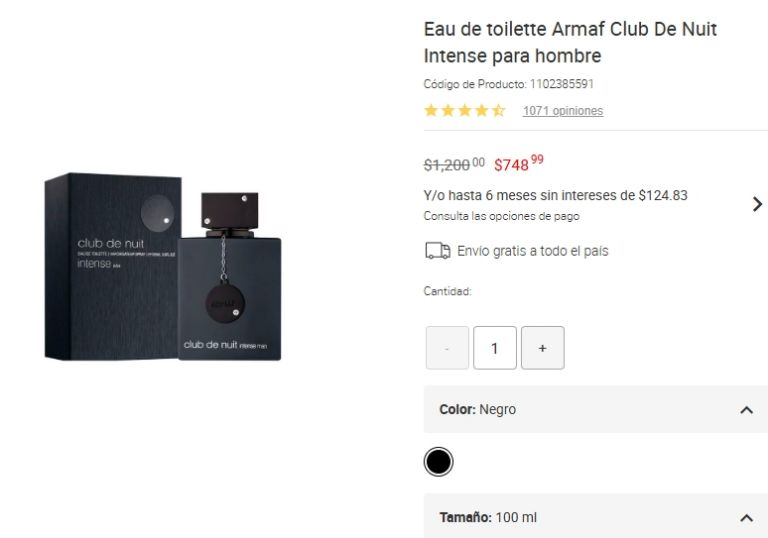The image size is (768, 538).
Task: Click the first rating star
Action: point(431,110)
